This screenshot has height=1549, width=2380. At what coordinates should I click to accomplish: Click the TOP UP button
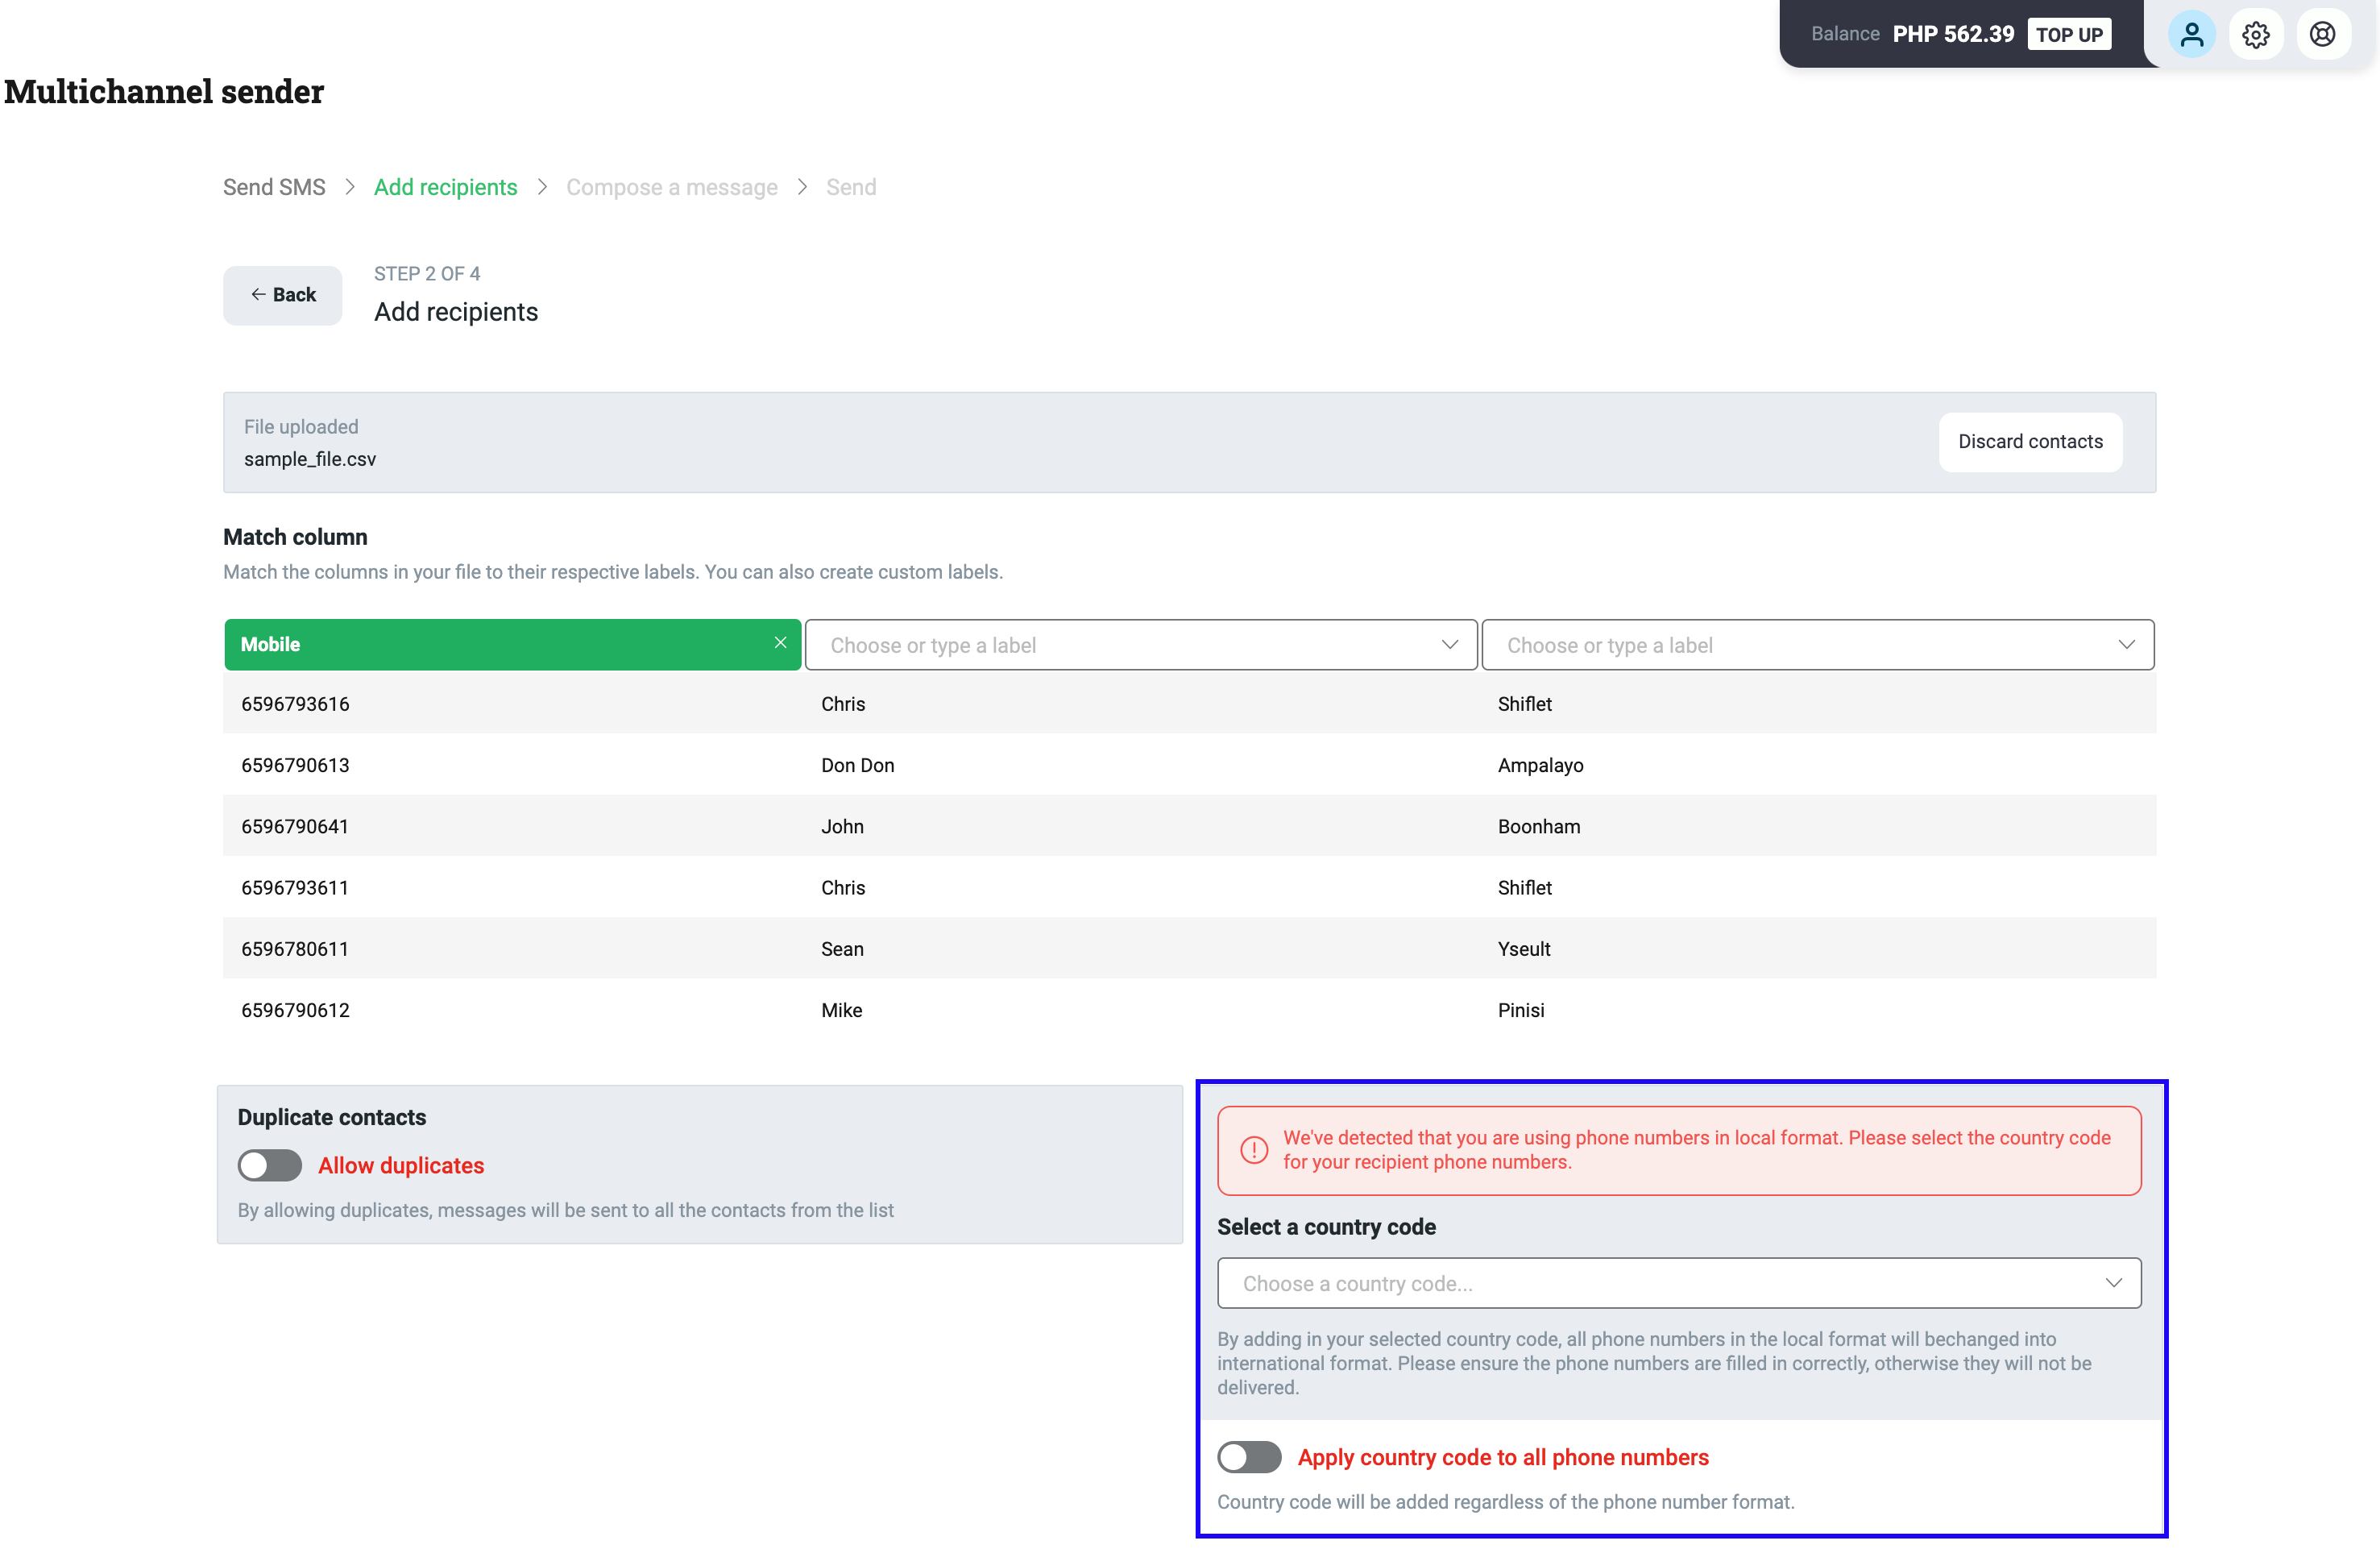pos(2069,34)
